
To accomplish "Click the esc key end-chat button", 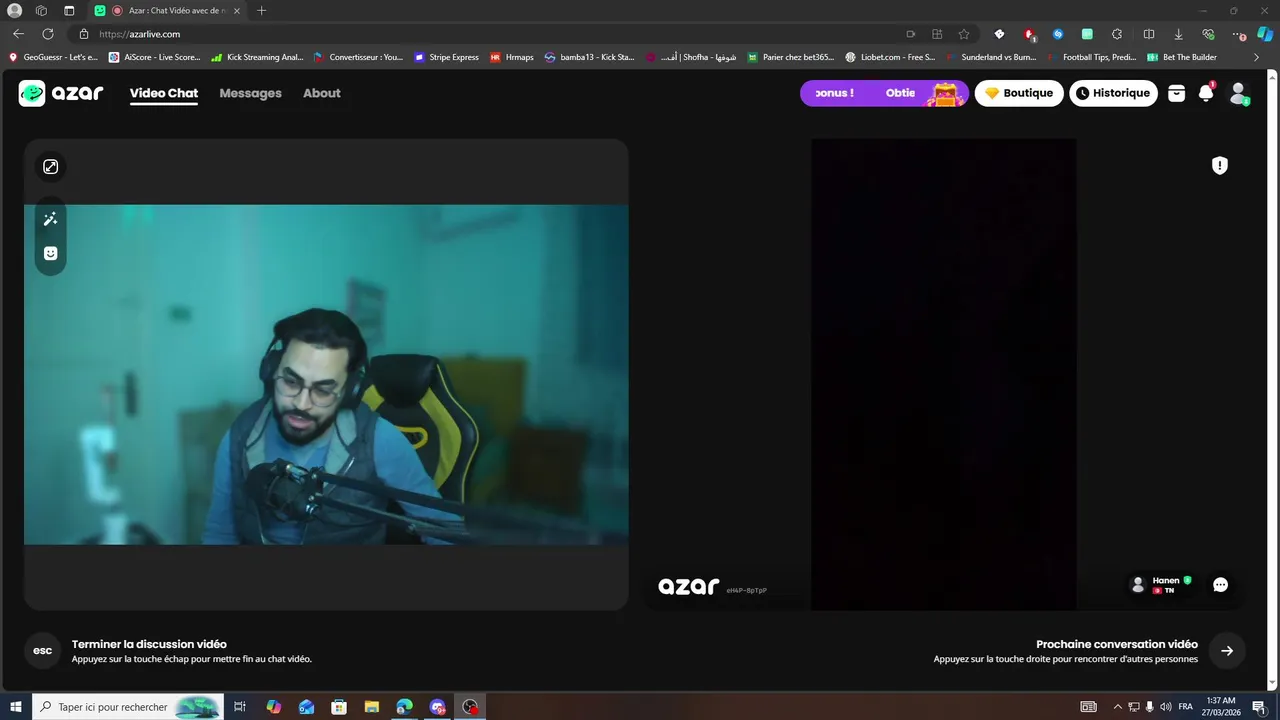I will pyautogui.click(x=43, y=651).
